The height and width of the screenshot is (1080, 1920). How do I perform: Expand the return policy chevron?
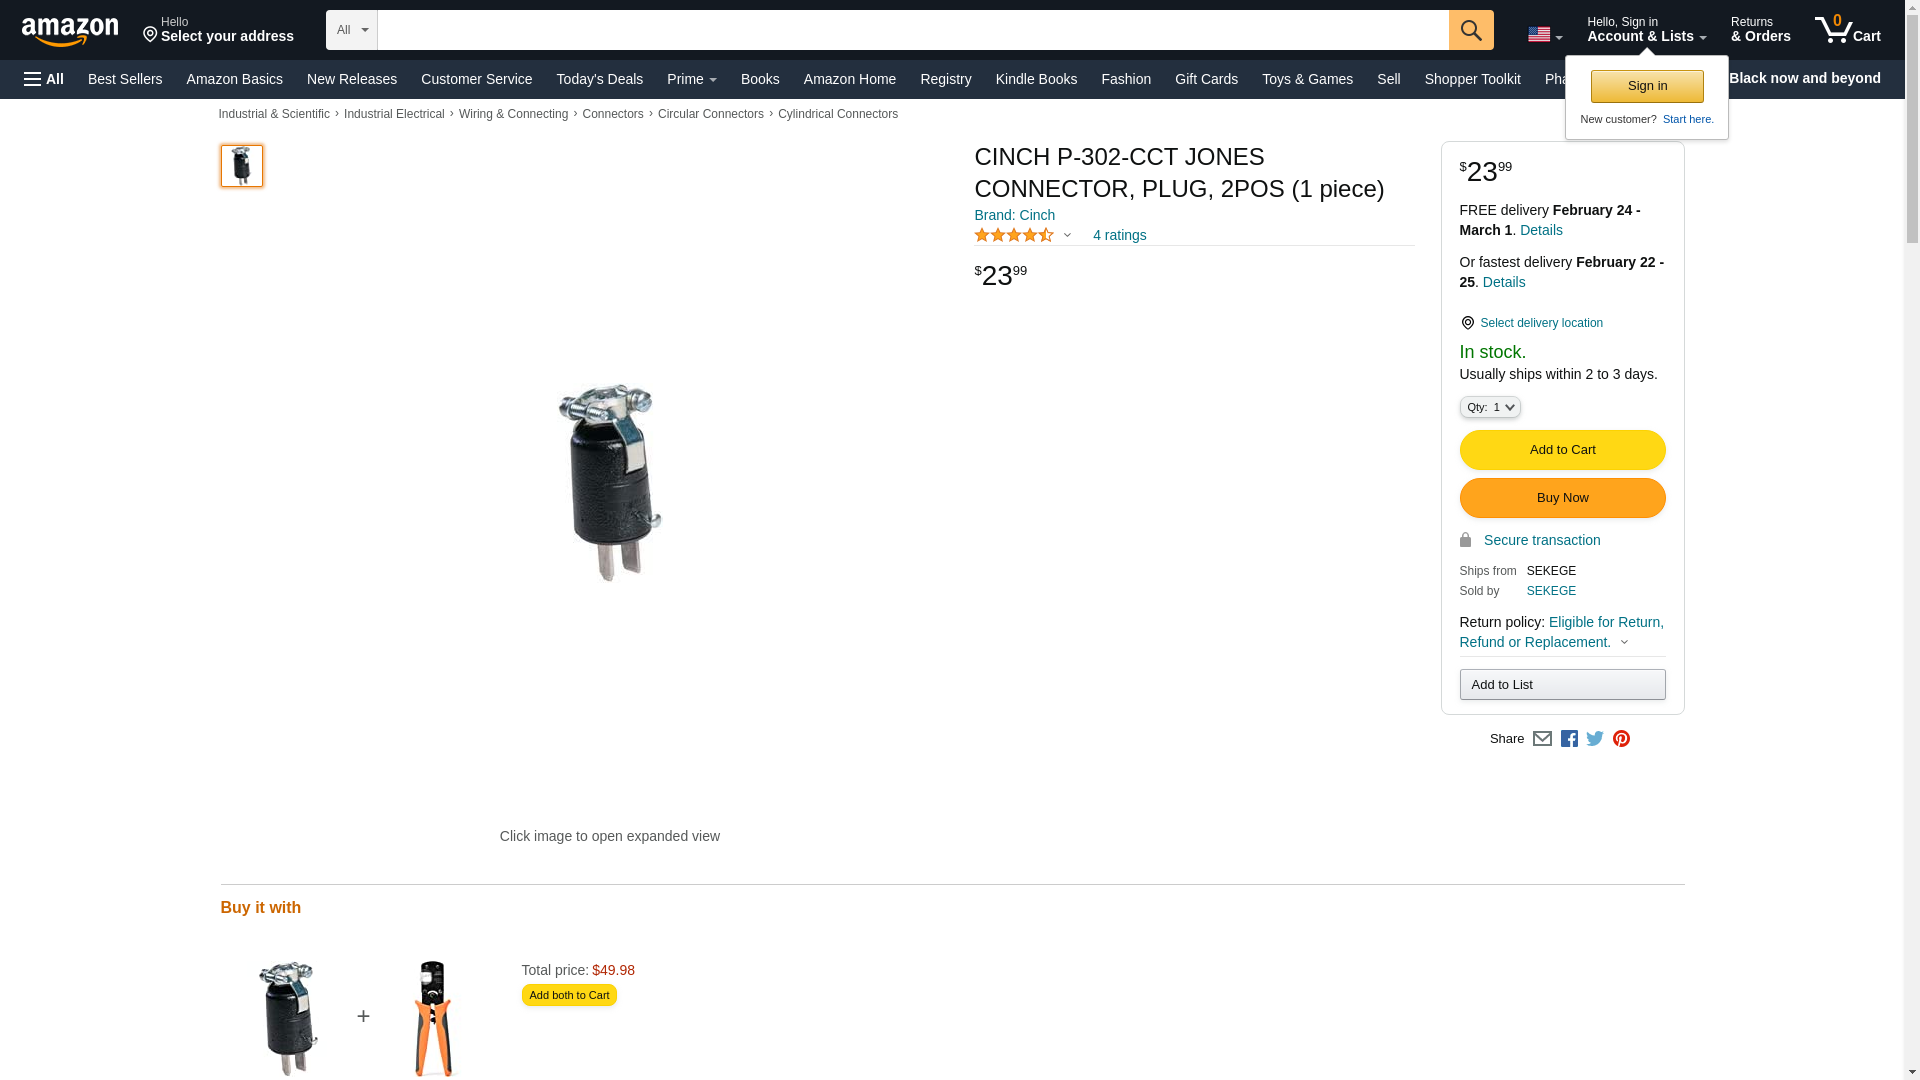click(1624, 643)
